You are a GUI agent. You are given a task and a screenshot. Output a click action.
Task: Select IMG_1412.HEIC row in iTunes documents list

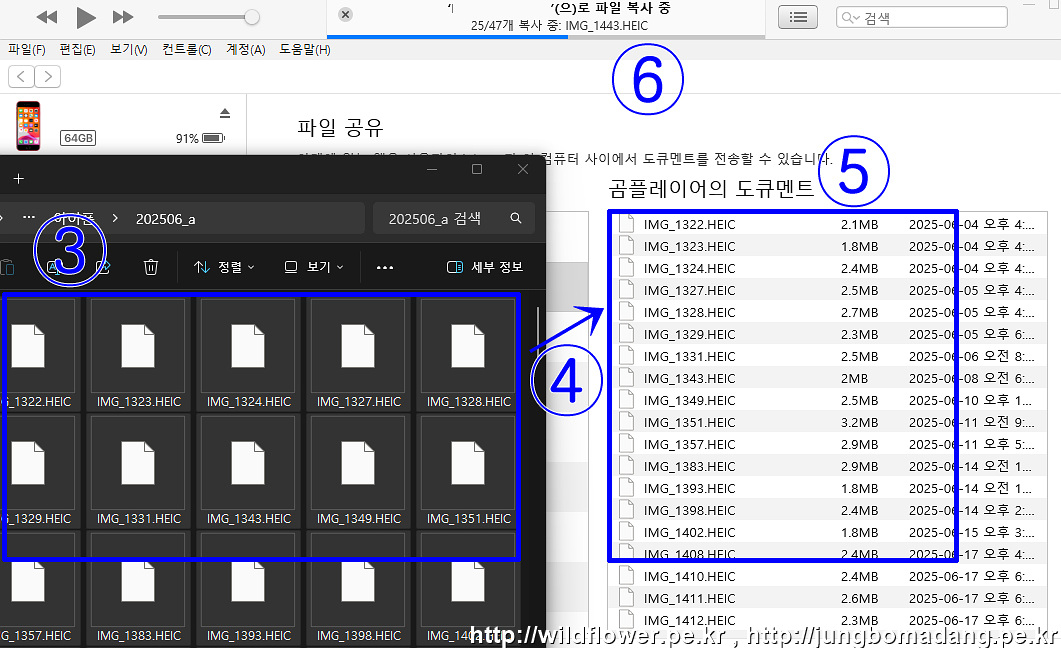827,620
